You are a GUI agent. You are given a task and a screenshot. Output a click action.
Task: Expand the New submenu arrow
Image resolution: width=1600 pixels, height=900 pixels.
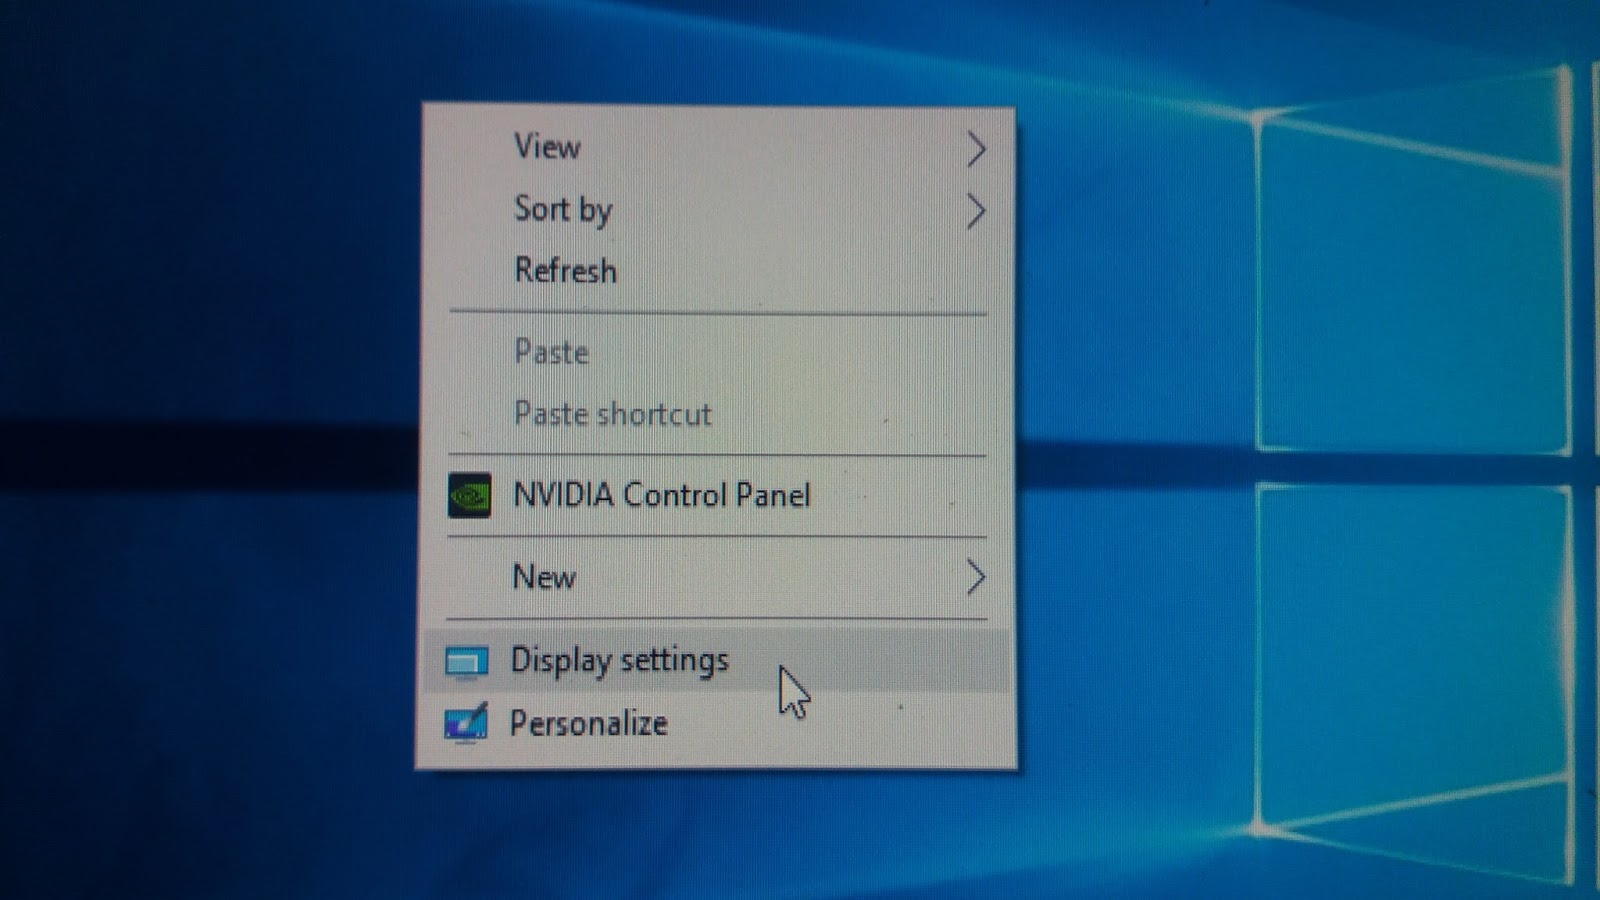click(x=976, y=577)
